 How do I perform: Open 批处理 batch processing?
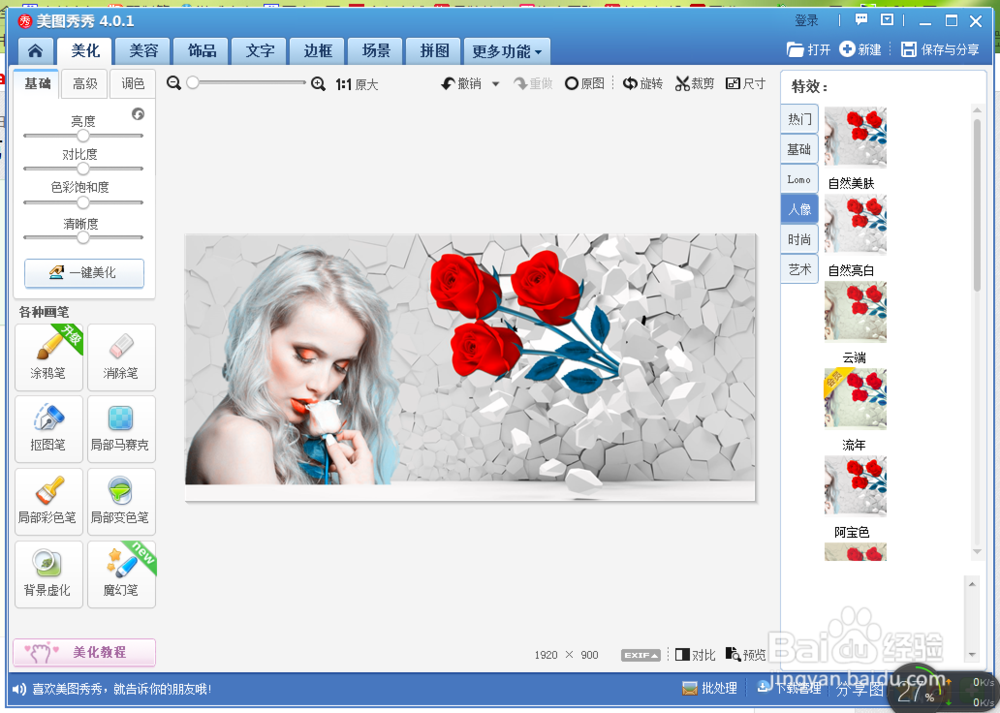click(709, 688)
